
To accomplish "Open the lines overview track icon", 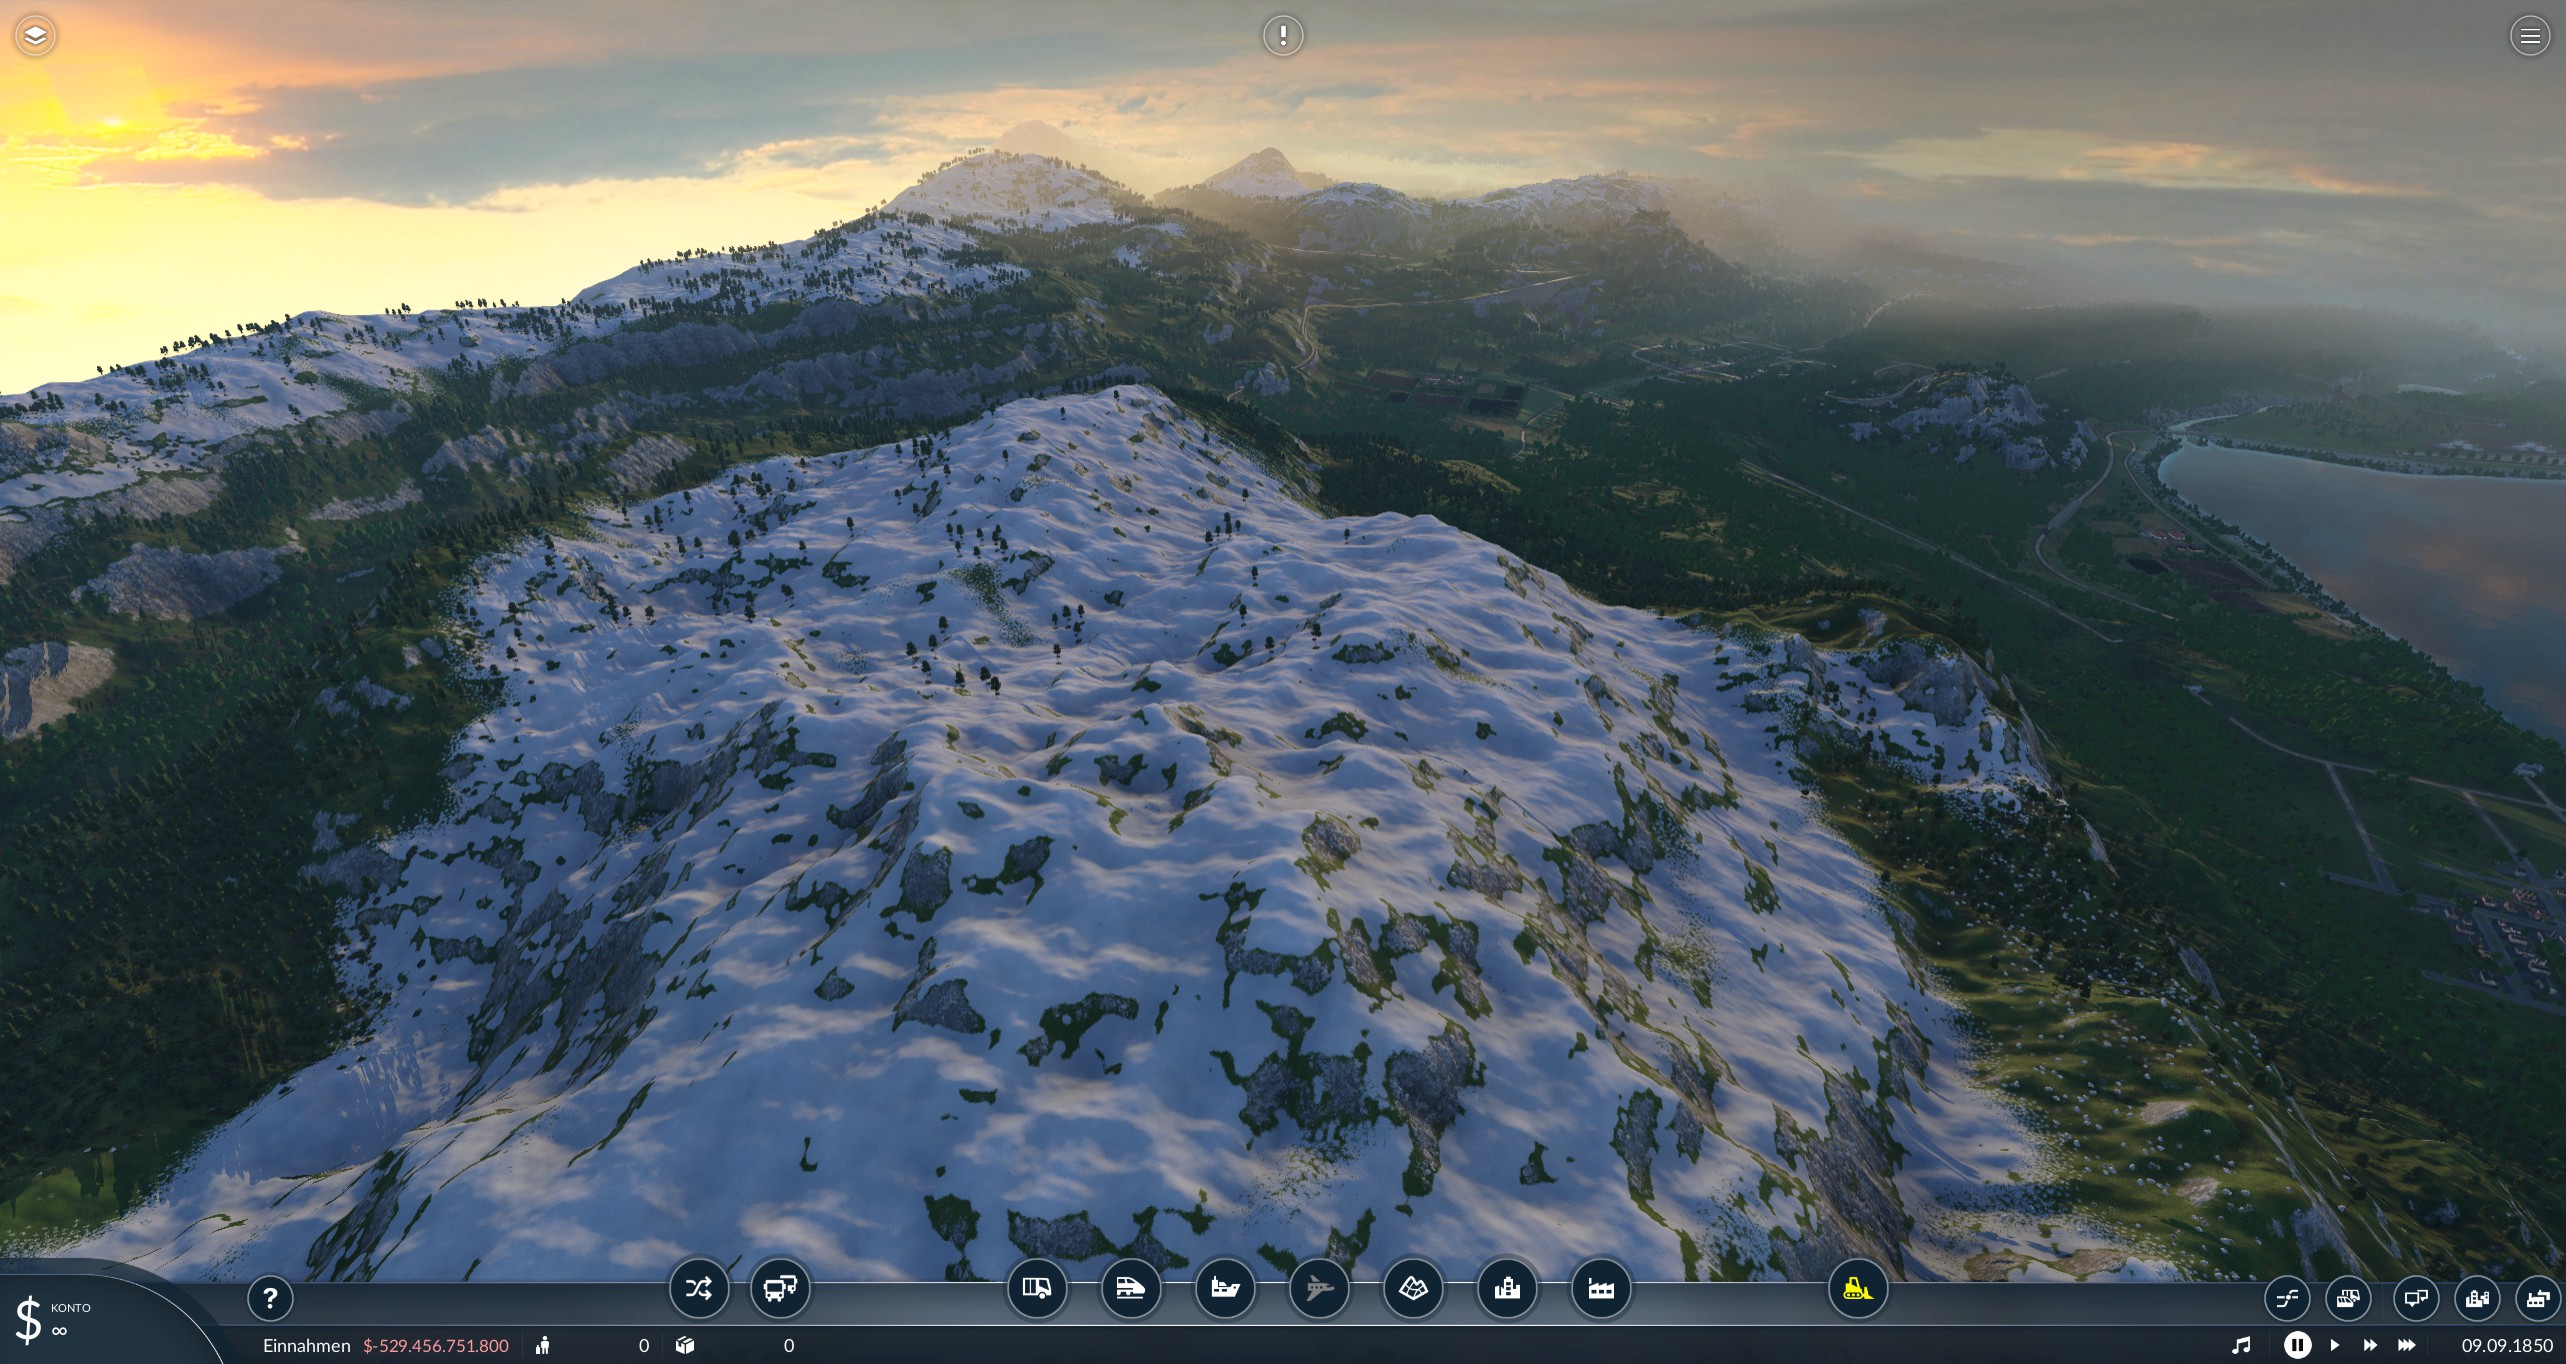I will pyautogui.click(x=2287, y=1299).
